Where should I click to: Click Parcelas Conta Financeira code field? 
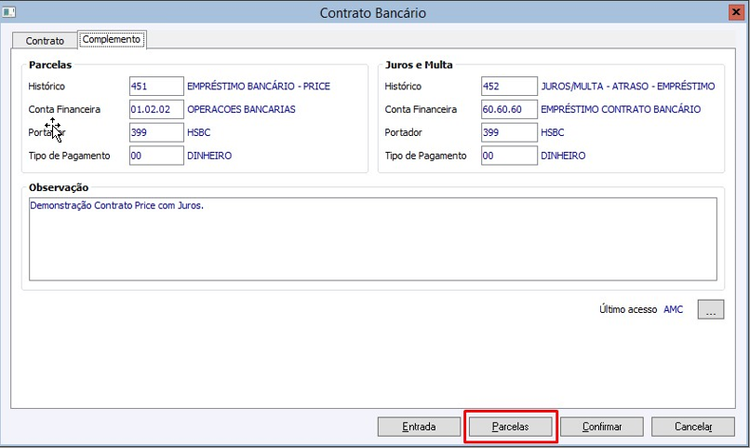coord(156,109)
